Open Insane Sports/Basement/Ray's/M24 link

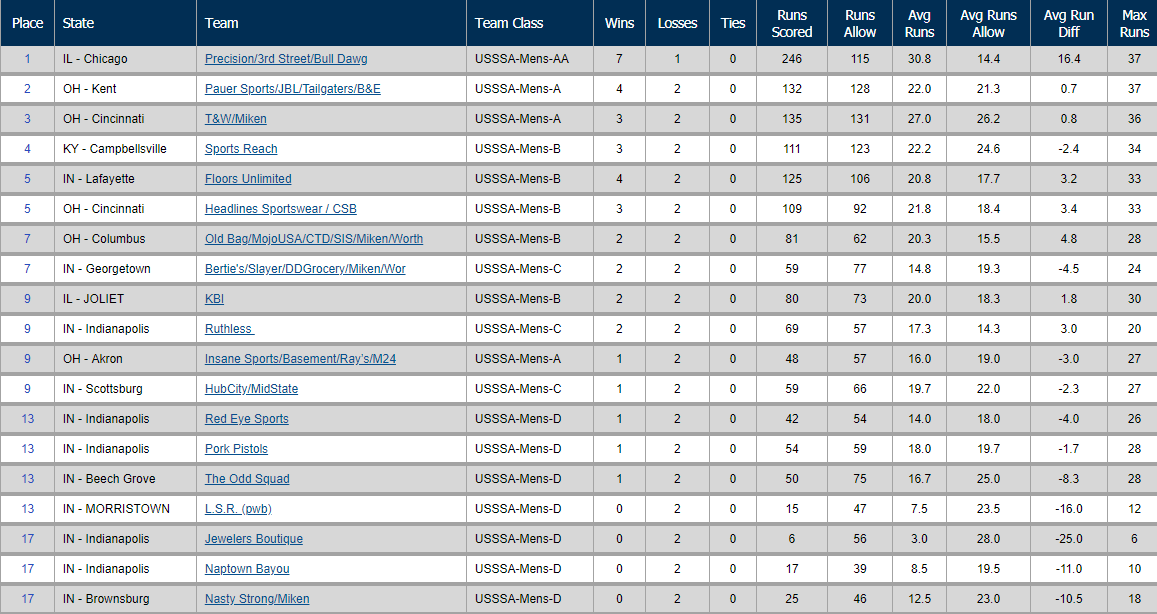(300, 359)
